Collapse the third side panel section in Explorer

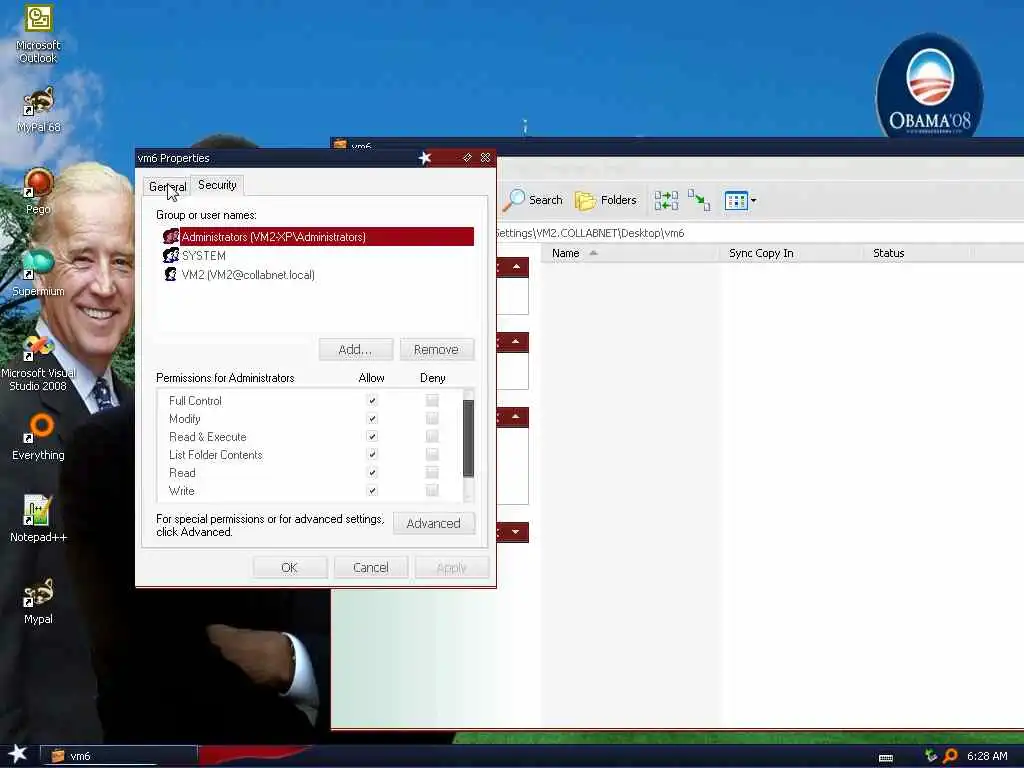[516, 417]
